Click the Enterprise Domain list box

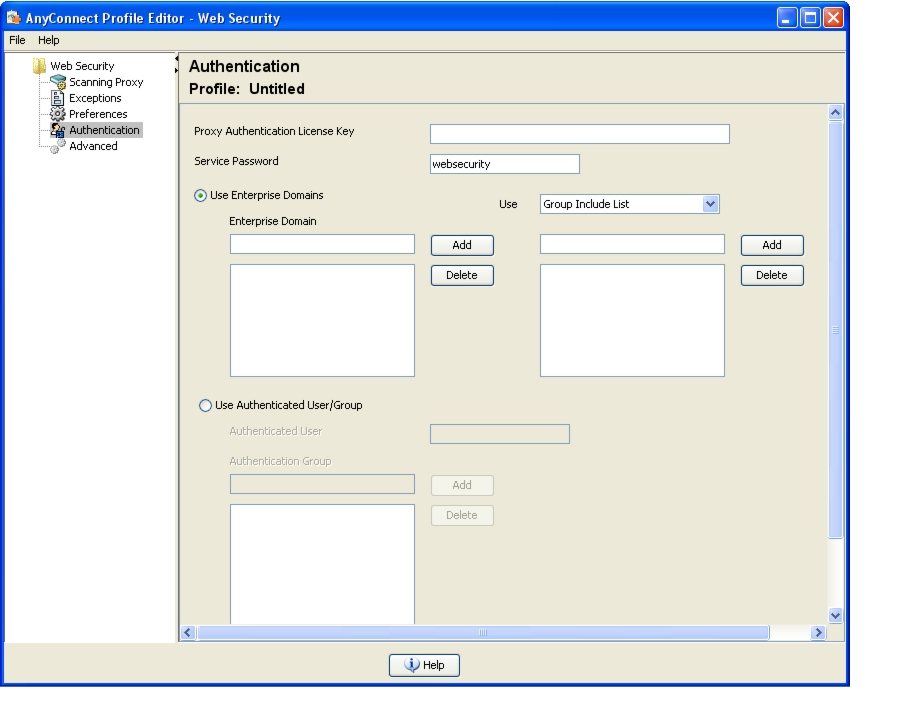click(x=322, y=320)
